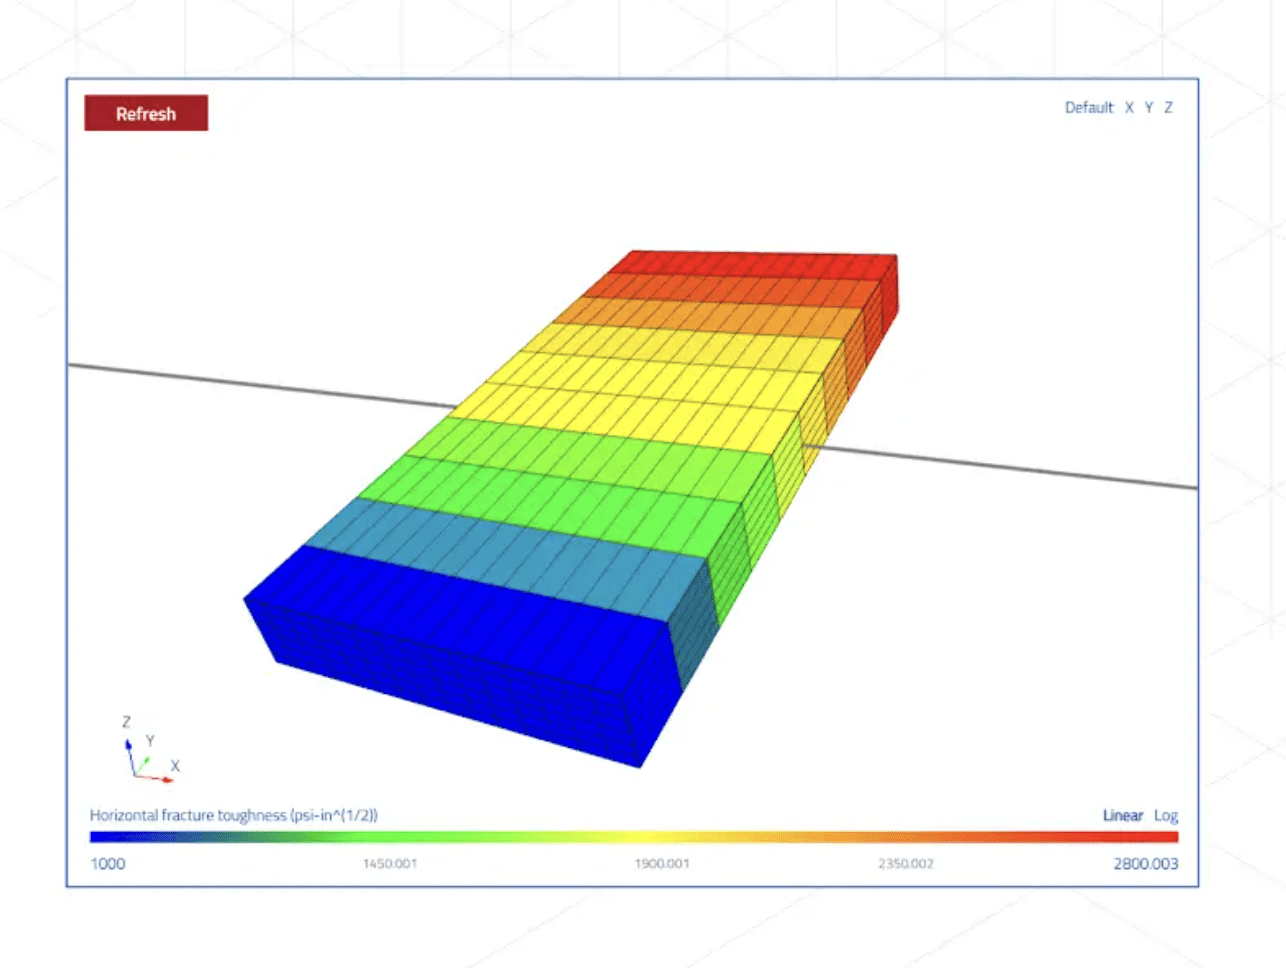Image resolution: width=1286 pixels, height=968 pixels.
Task: Switch to the Y axis view
Action: click(x=1149, y=107)
